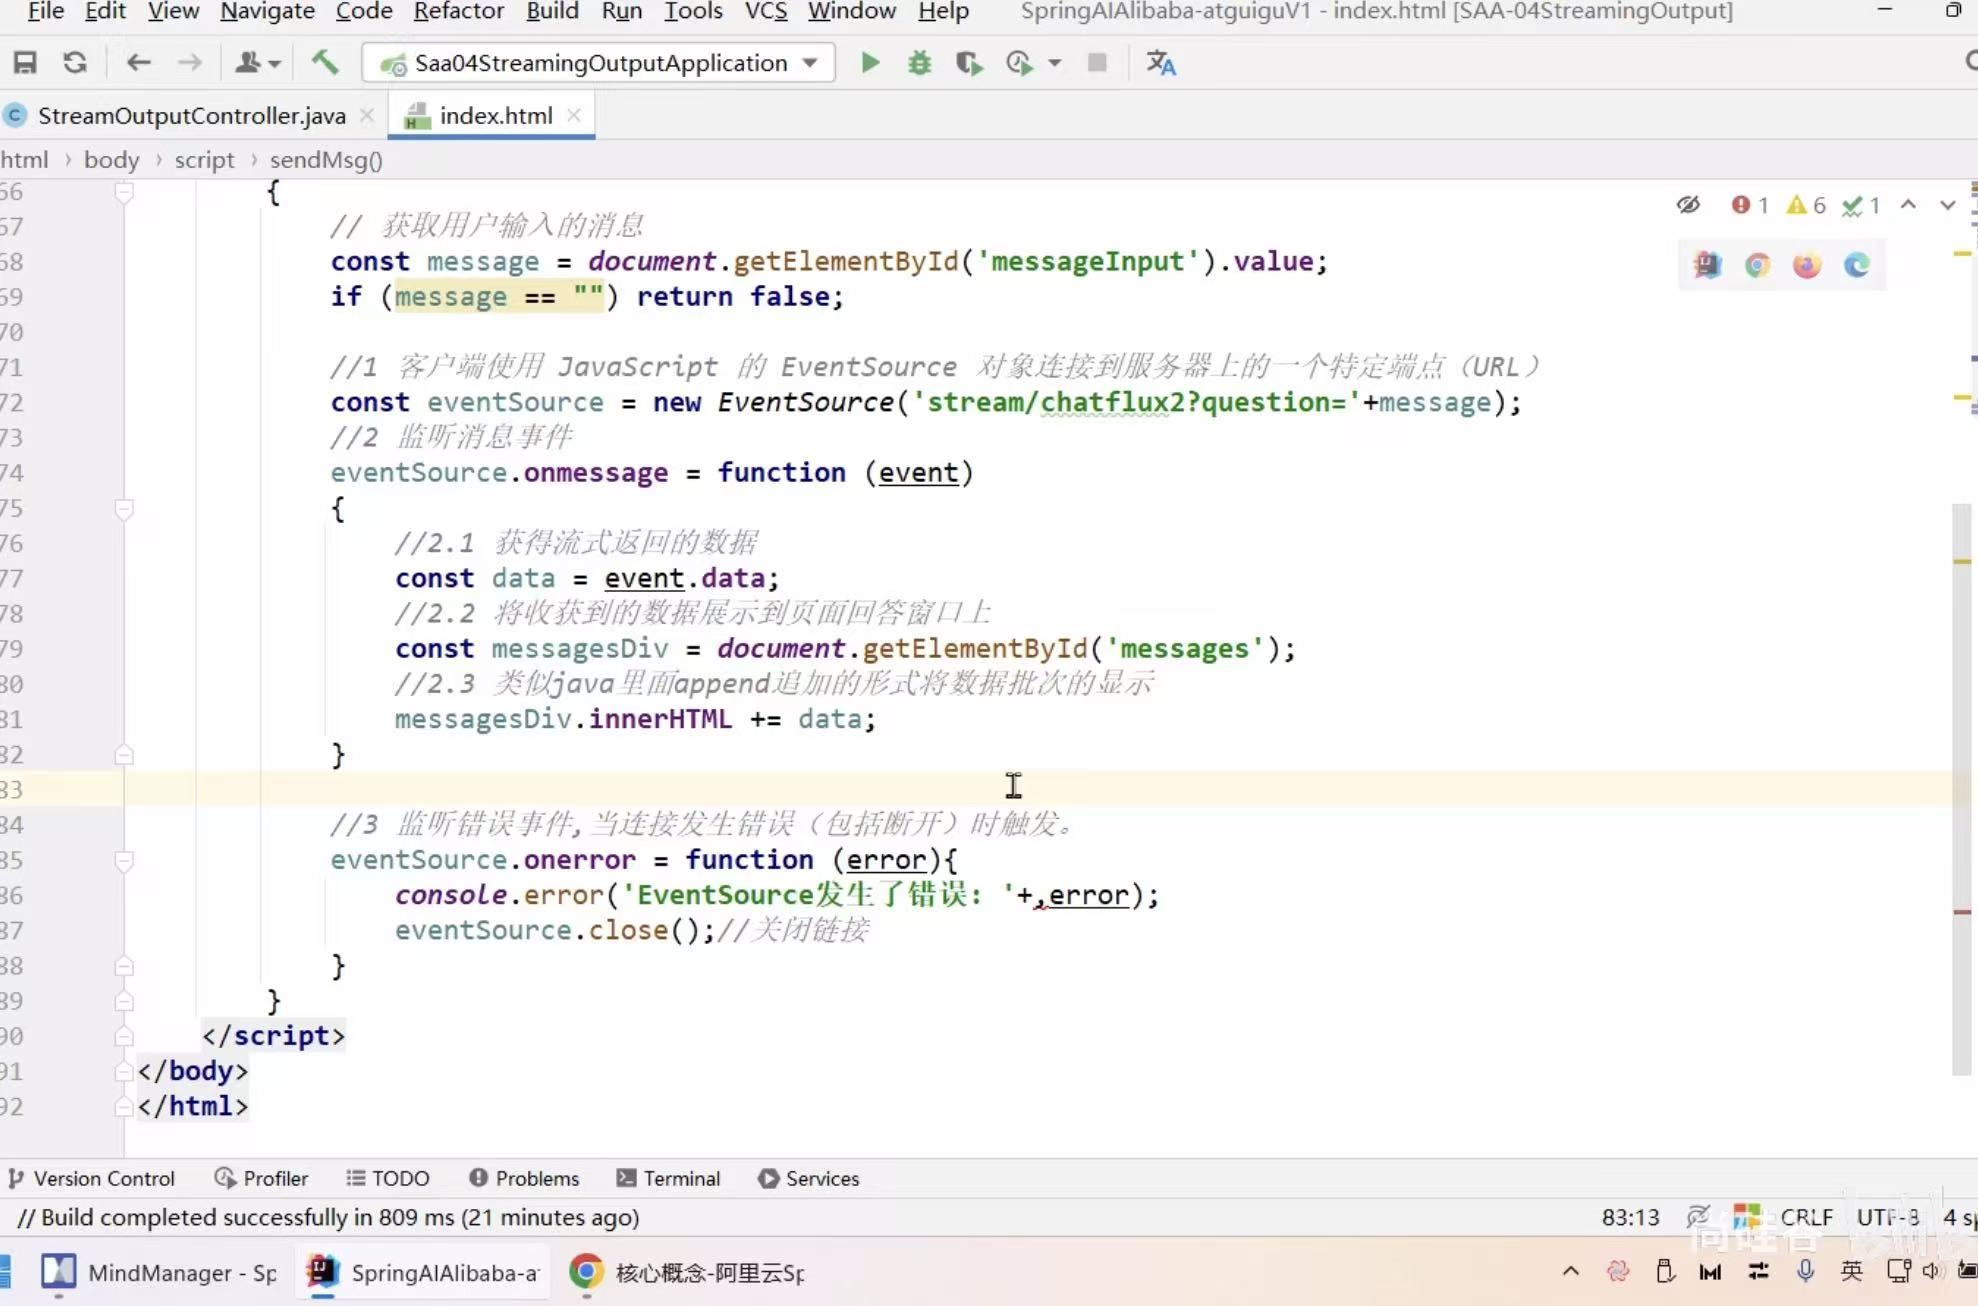Viewport: 1978px width, 1306px height.
Task: Open page in Chrome browser icon
Action: click(x=1757, y=265)
